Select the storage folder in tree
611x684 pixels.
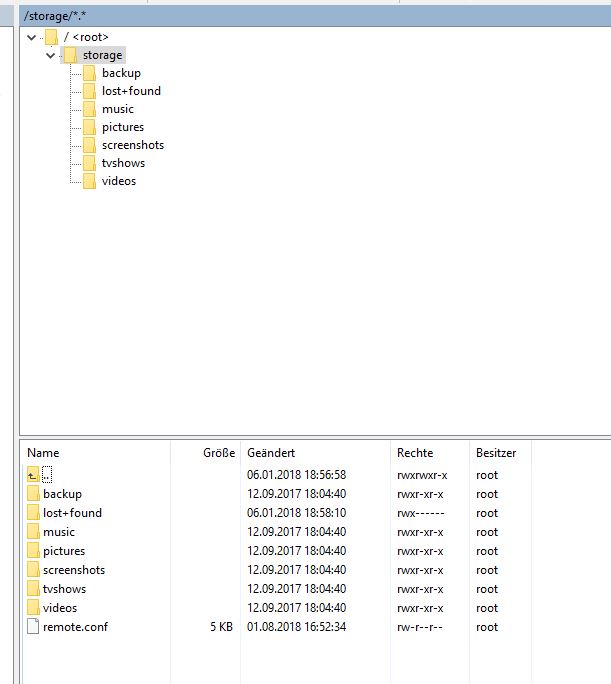coord(102,55)
